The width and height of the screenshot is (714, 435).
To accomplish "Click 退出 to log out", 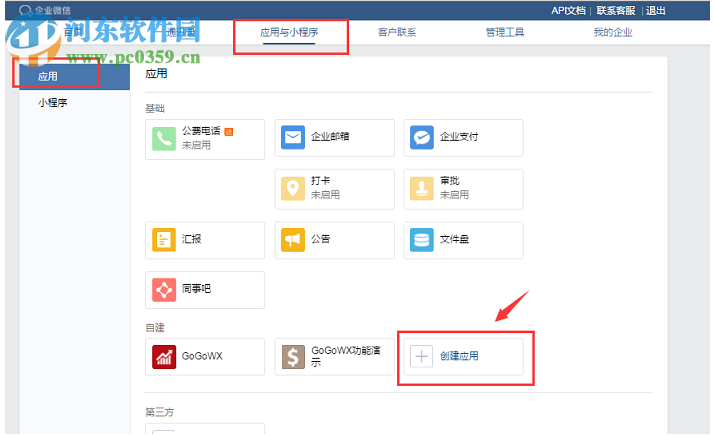I will [656, 10].
